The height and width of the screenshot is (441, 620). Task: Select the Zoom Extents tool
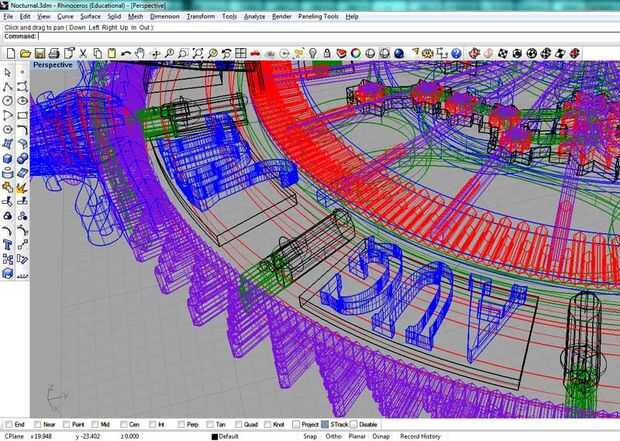[x=198, y=53]
